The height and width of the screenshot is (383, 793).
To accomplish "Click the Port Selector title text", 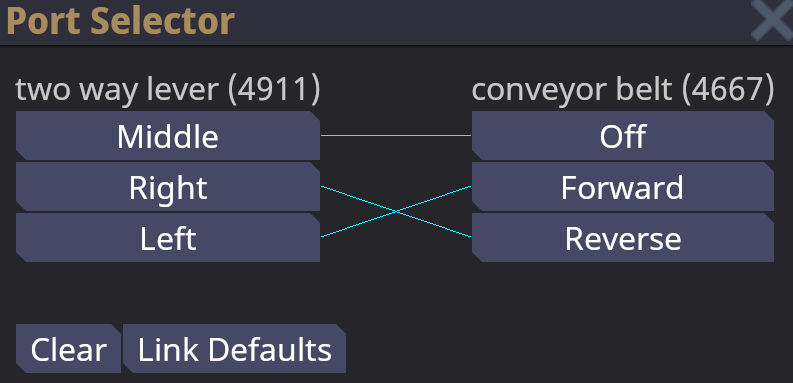I will tap(120, 21).
